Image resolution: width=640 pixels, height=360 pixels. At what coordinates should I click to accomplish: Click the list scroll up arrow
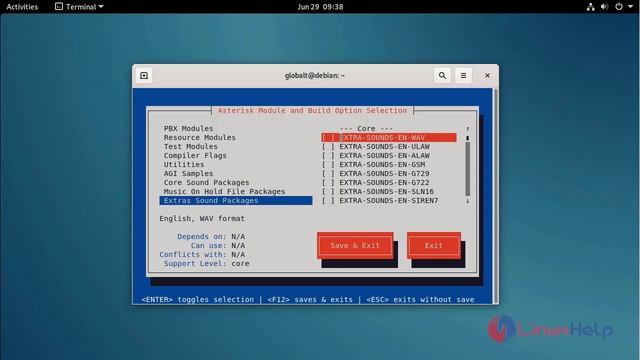(x=467, y=129)
